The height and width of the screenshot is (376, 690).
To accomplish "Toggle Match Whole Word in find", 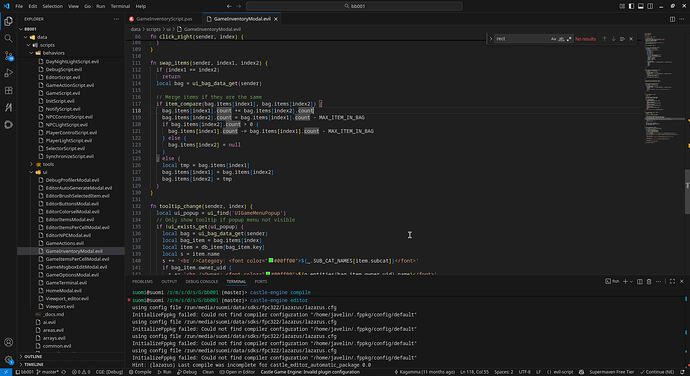I will point(561,39).
